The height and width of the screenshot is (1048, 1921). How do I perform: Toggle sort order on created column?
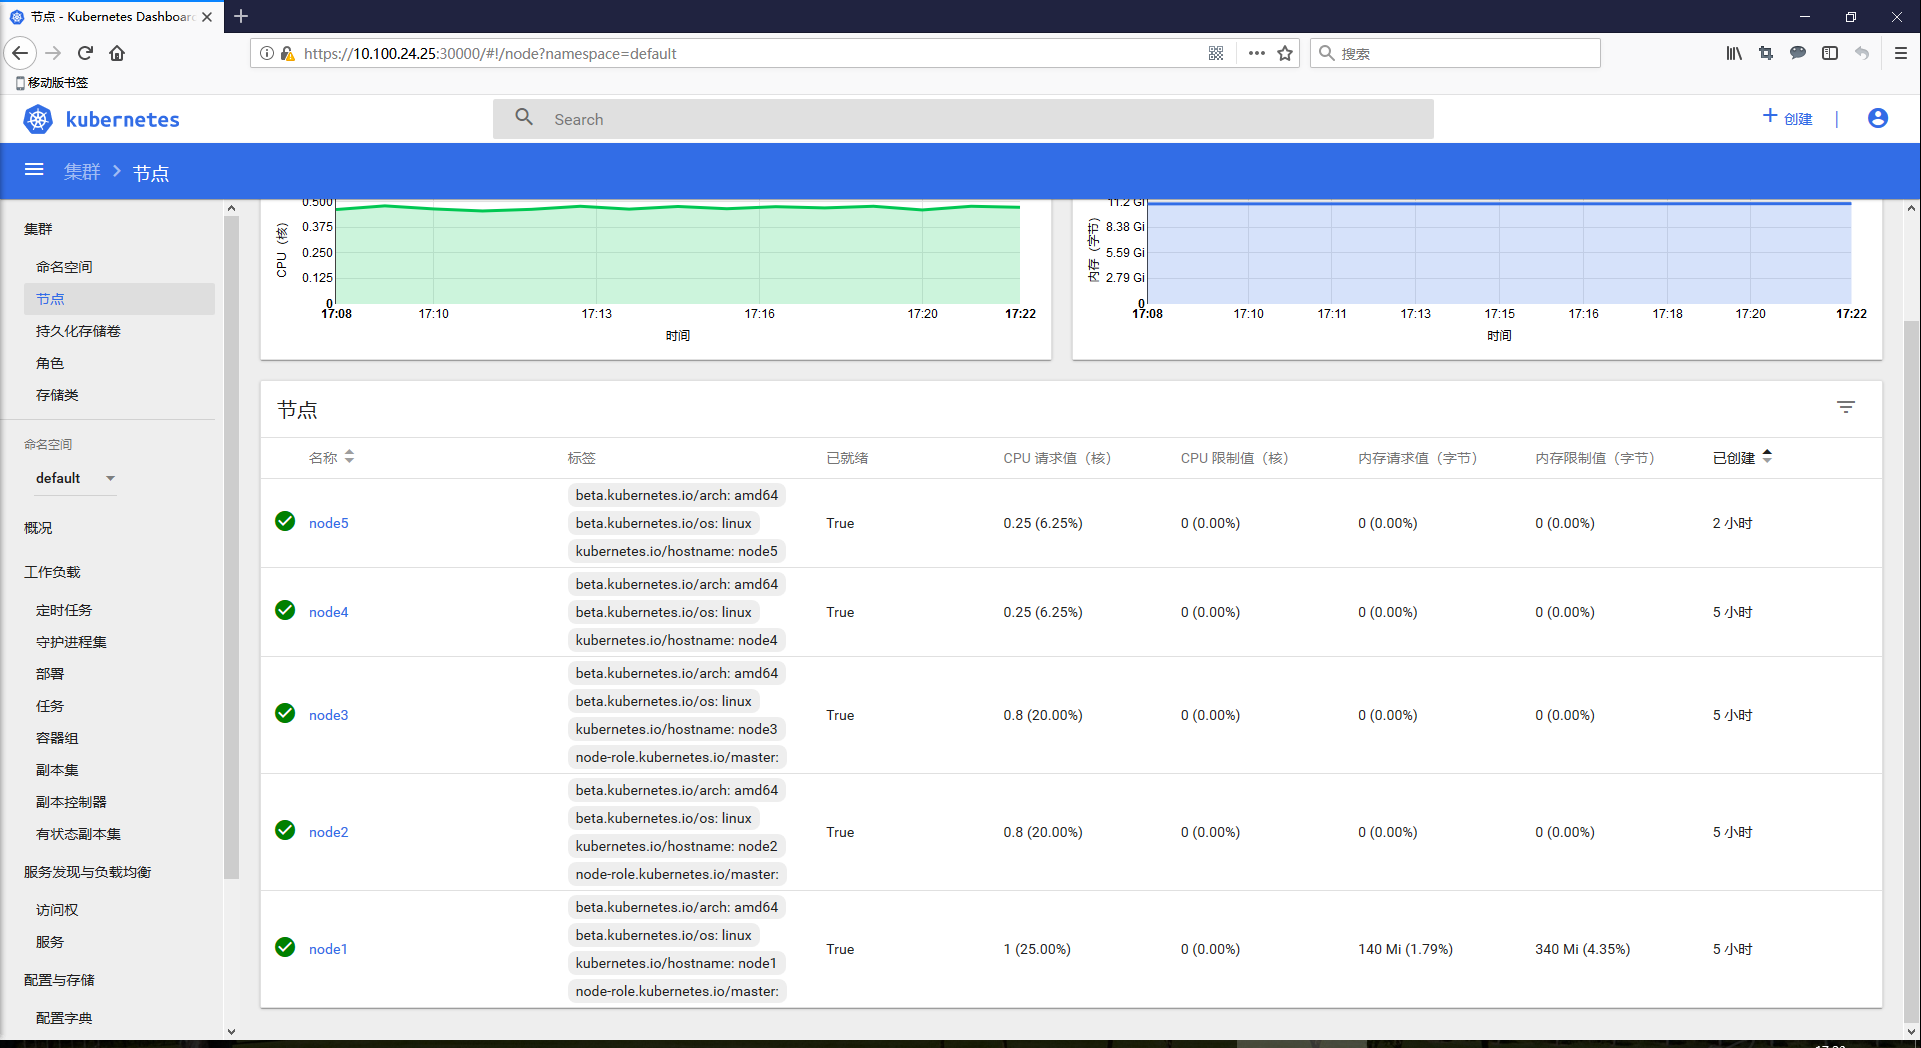(1741, 458)
